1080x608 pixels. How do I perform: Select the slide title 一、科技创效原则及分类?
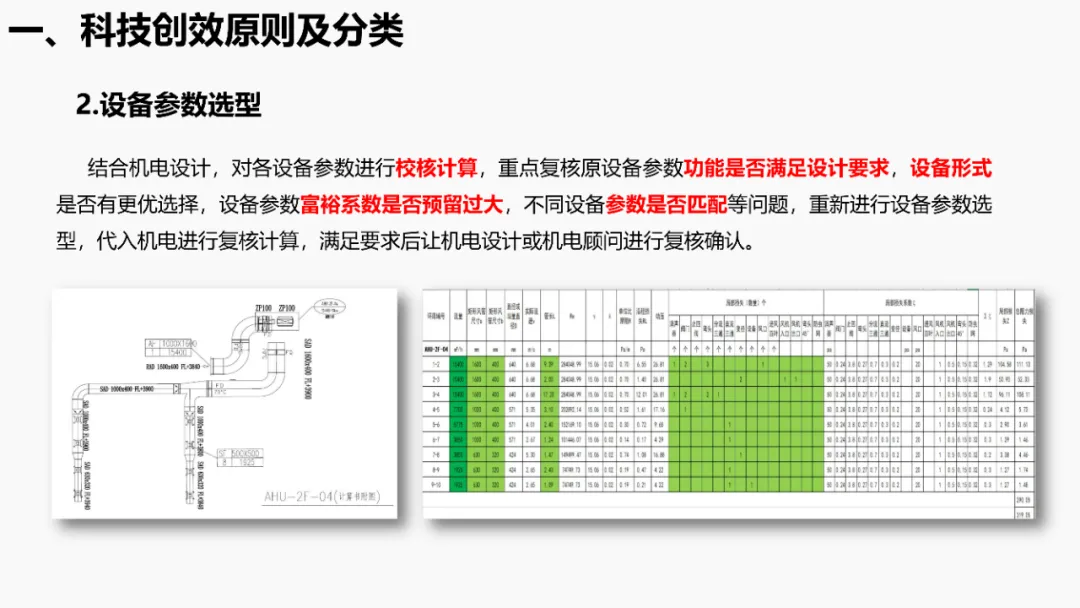click(x=205, y=31)
